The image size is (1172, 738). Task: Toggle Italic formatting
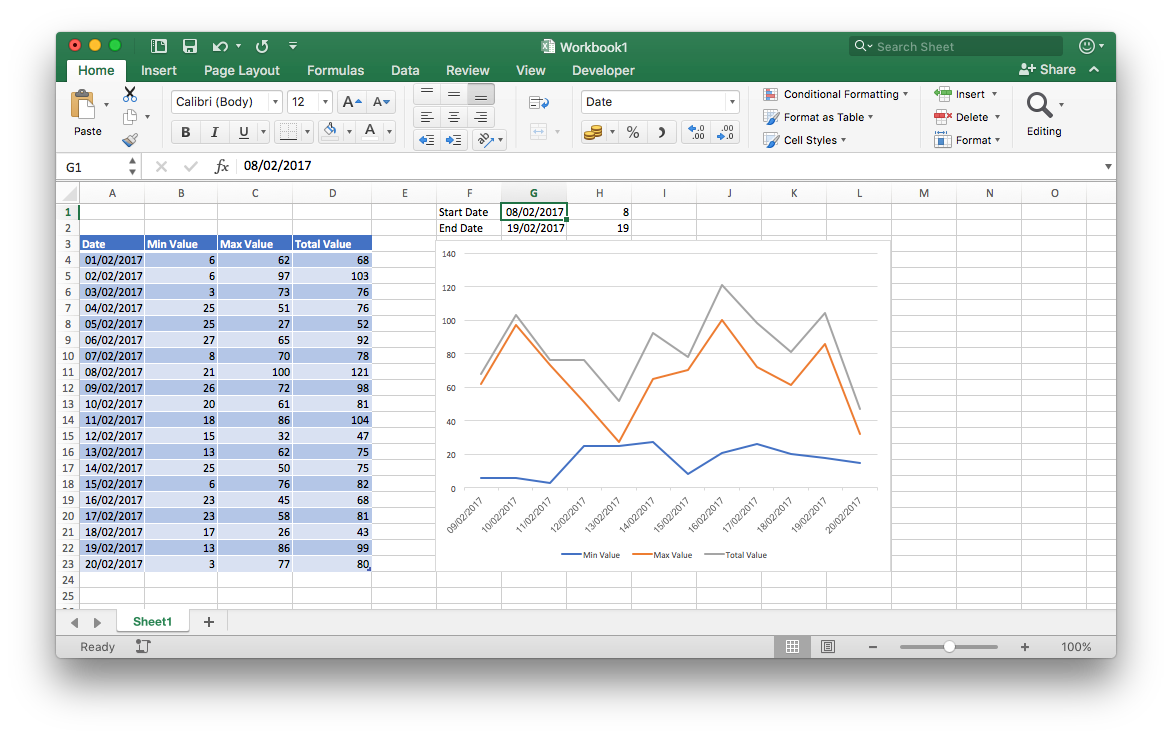tap(215, 132)
